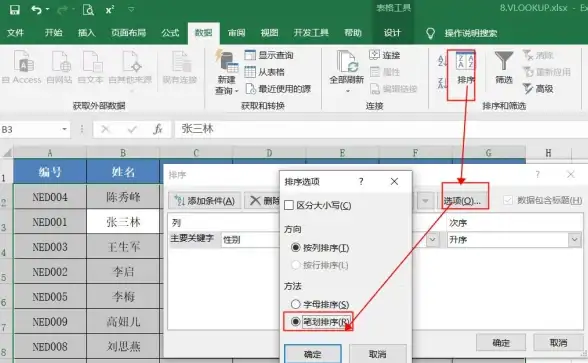Click the Undo arrow icon
Screen dimensions: 588x363
(36, 9)
